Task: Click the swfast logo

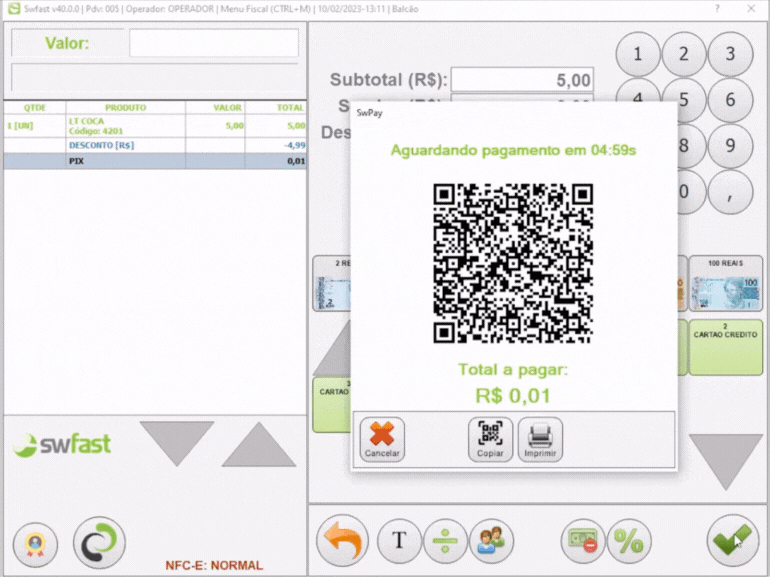Action: click(62, 444)
